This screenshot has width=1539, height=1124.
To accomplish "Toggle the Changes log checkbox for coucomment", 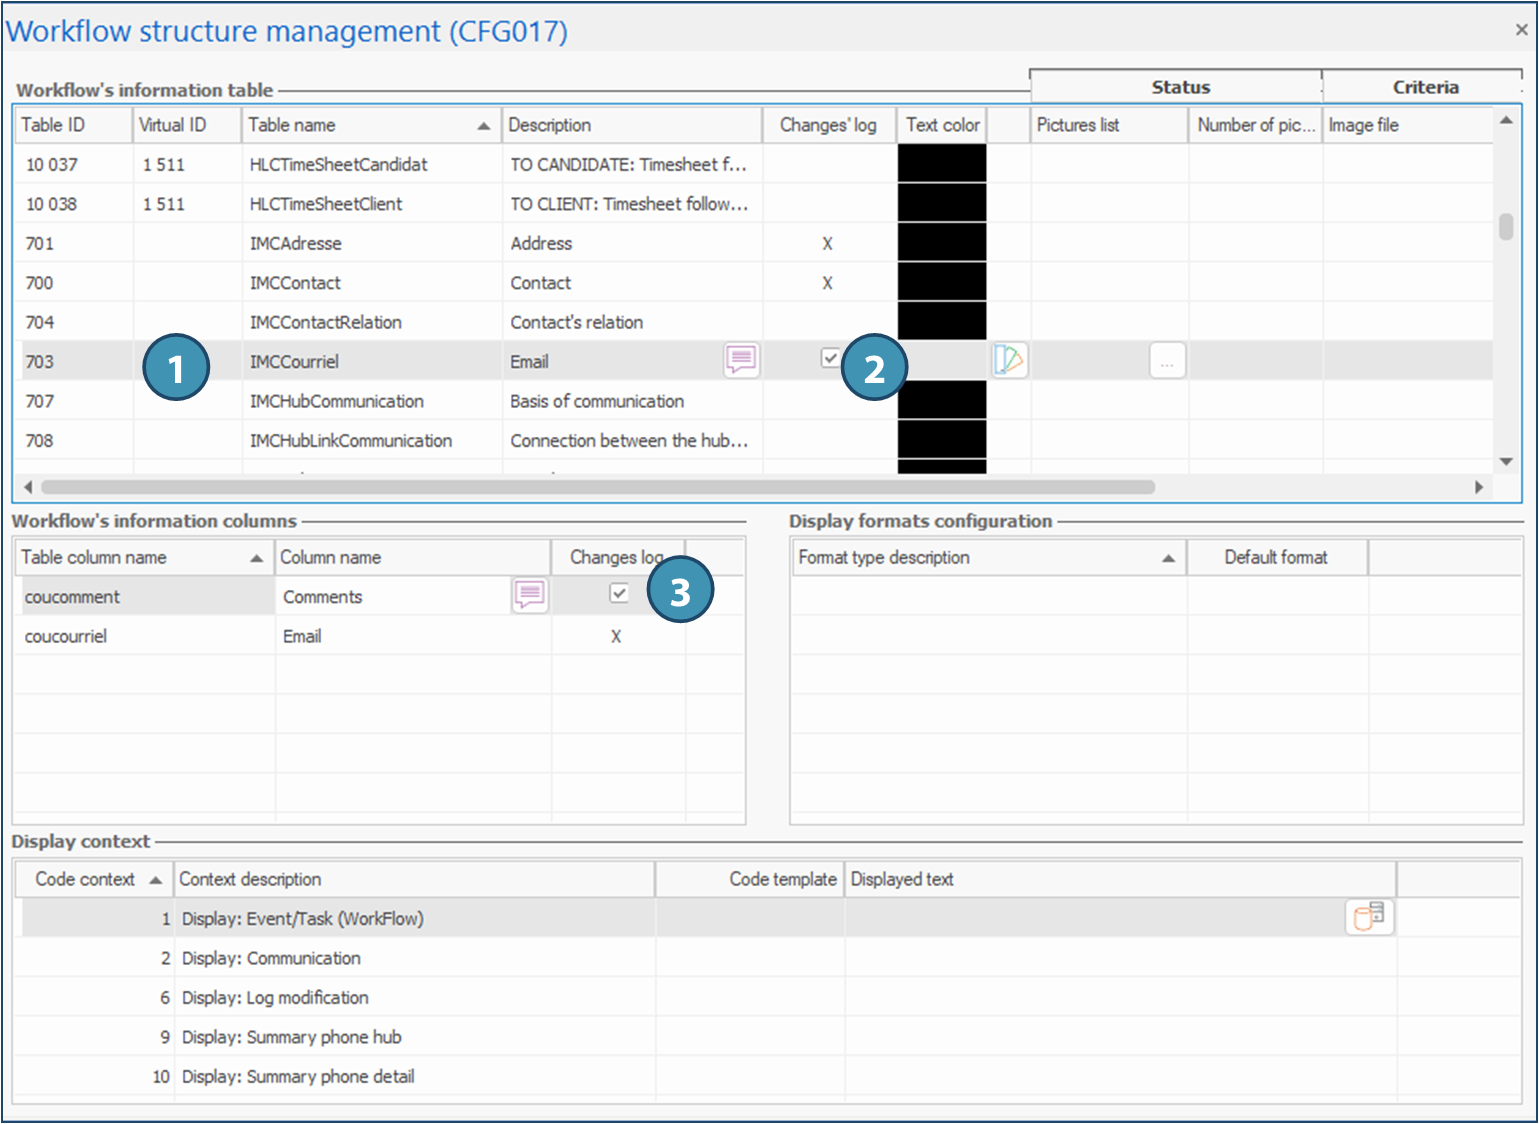I will [619, 594].
